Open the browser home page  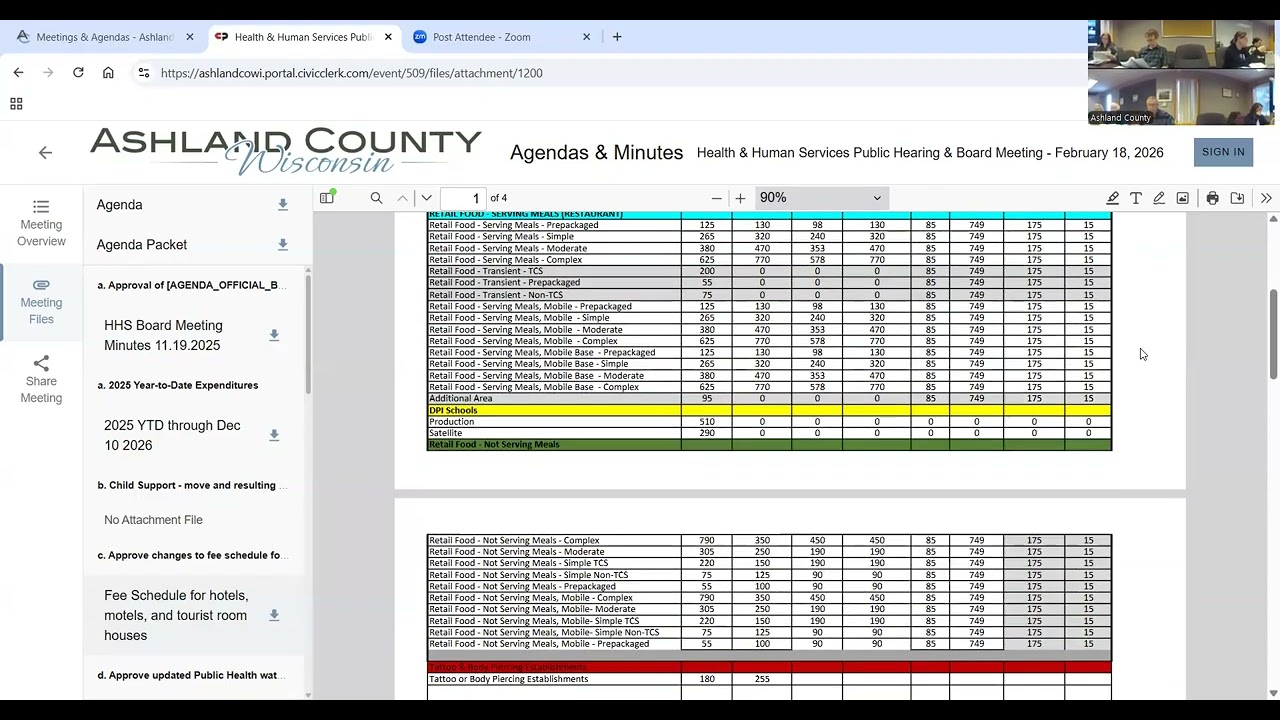[x=108, y=72]
